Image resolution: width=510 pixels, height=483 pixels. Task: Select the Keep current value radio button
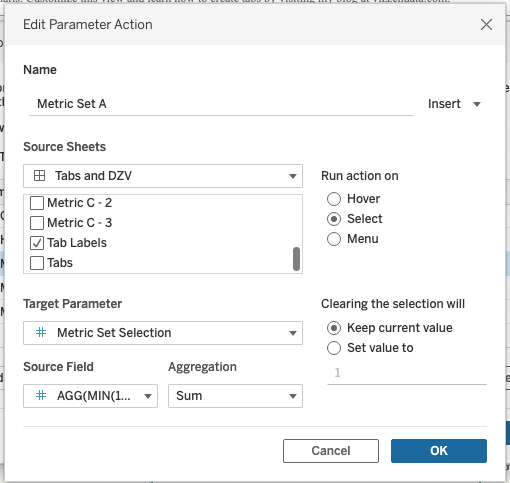[x=334, y=328]
